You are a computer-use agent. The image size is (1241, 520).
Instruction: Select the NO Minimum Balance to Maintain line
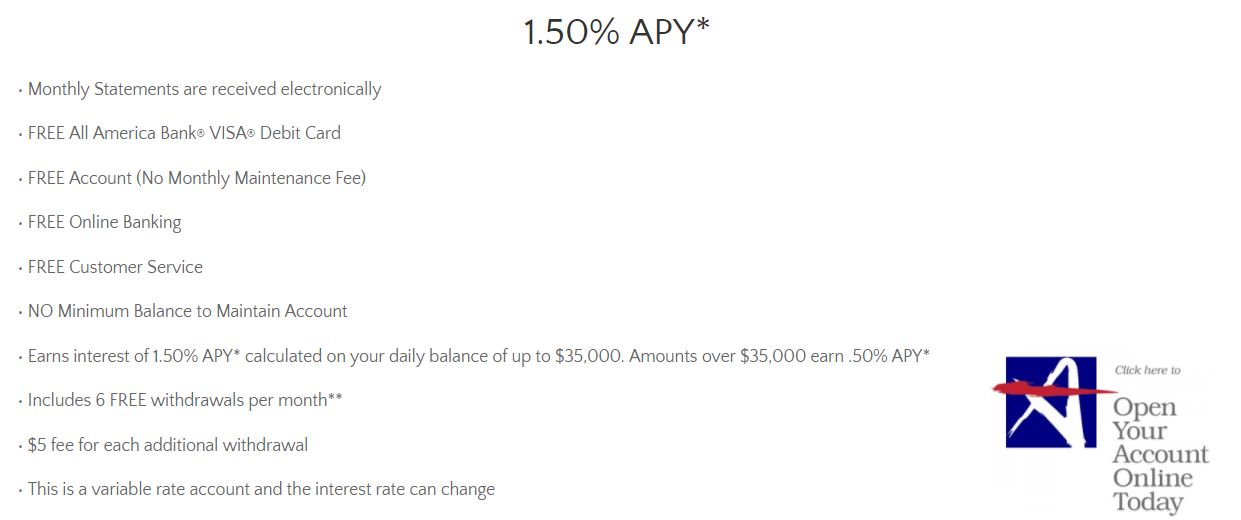(x=187, y=311)
